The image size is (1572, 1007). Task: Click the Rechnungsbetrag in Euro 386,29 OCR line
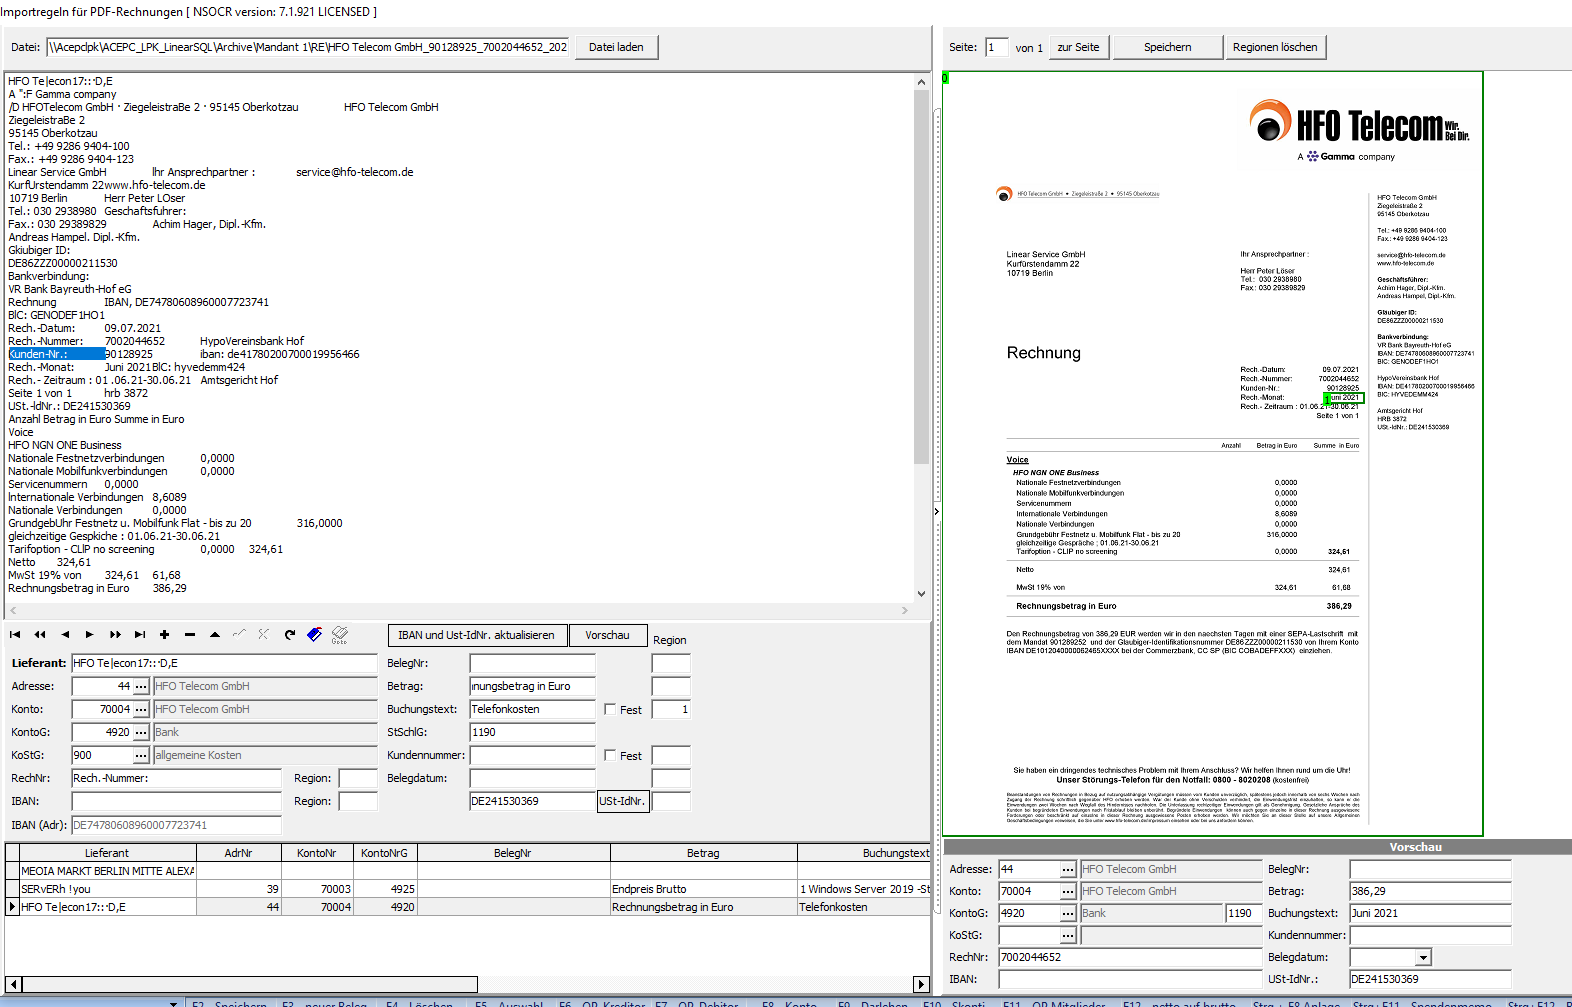pyautogui.click(x=97, y=588)
